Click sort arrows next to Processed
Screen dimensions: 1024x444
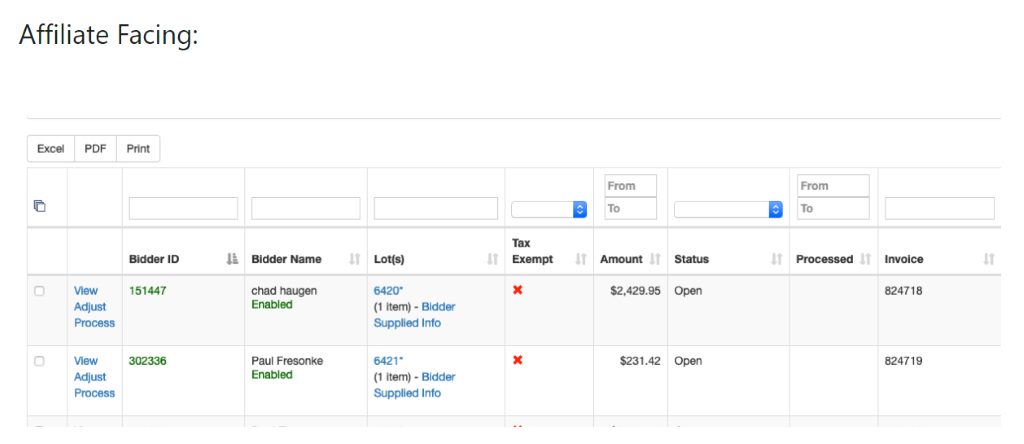pos(865,259)
